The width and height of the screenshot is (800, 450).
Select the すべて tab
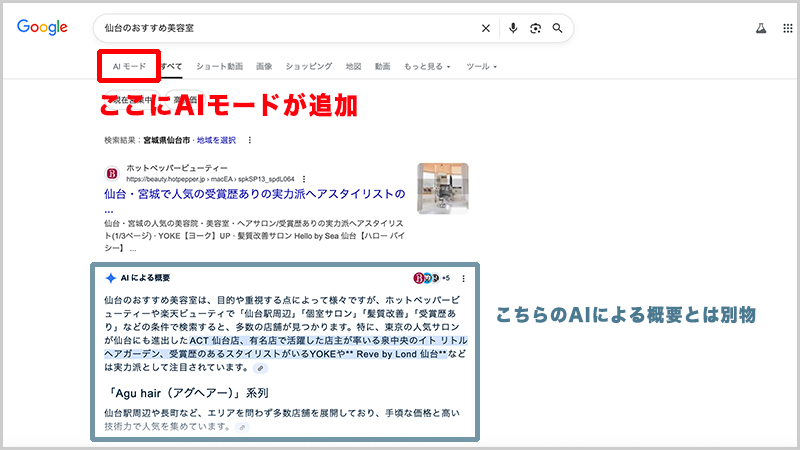click(x=172, y=66)
